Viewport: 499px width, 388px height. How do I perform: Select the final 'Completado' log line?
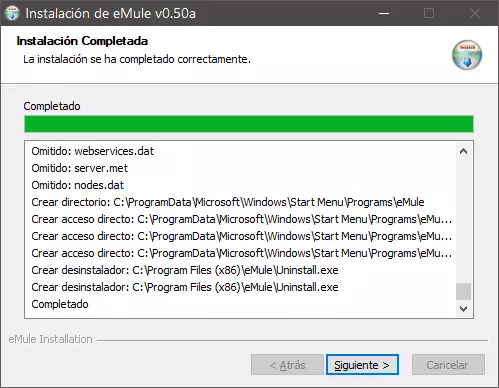click(60, 304)
